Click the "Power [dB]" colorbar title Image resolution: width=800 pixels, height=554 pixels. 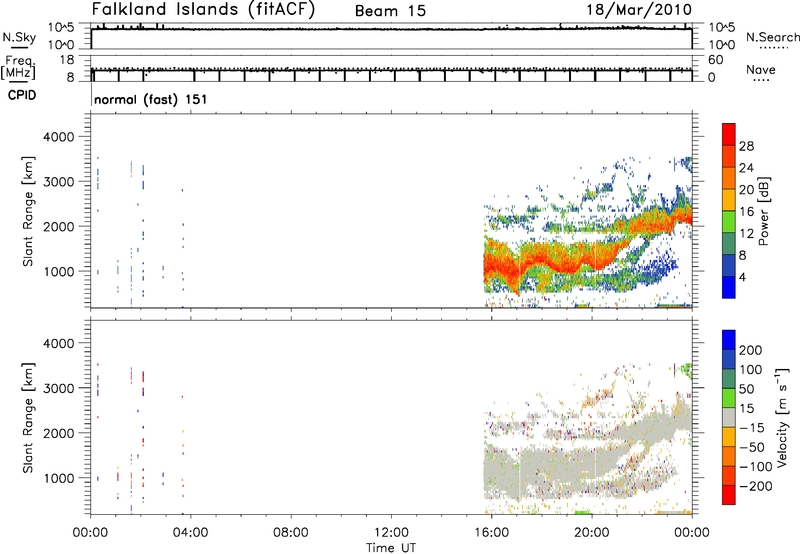click(764, 211)
